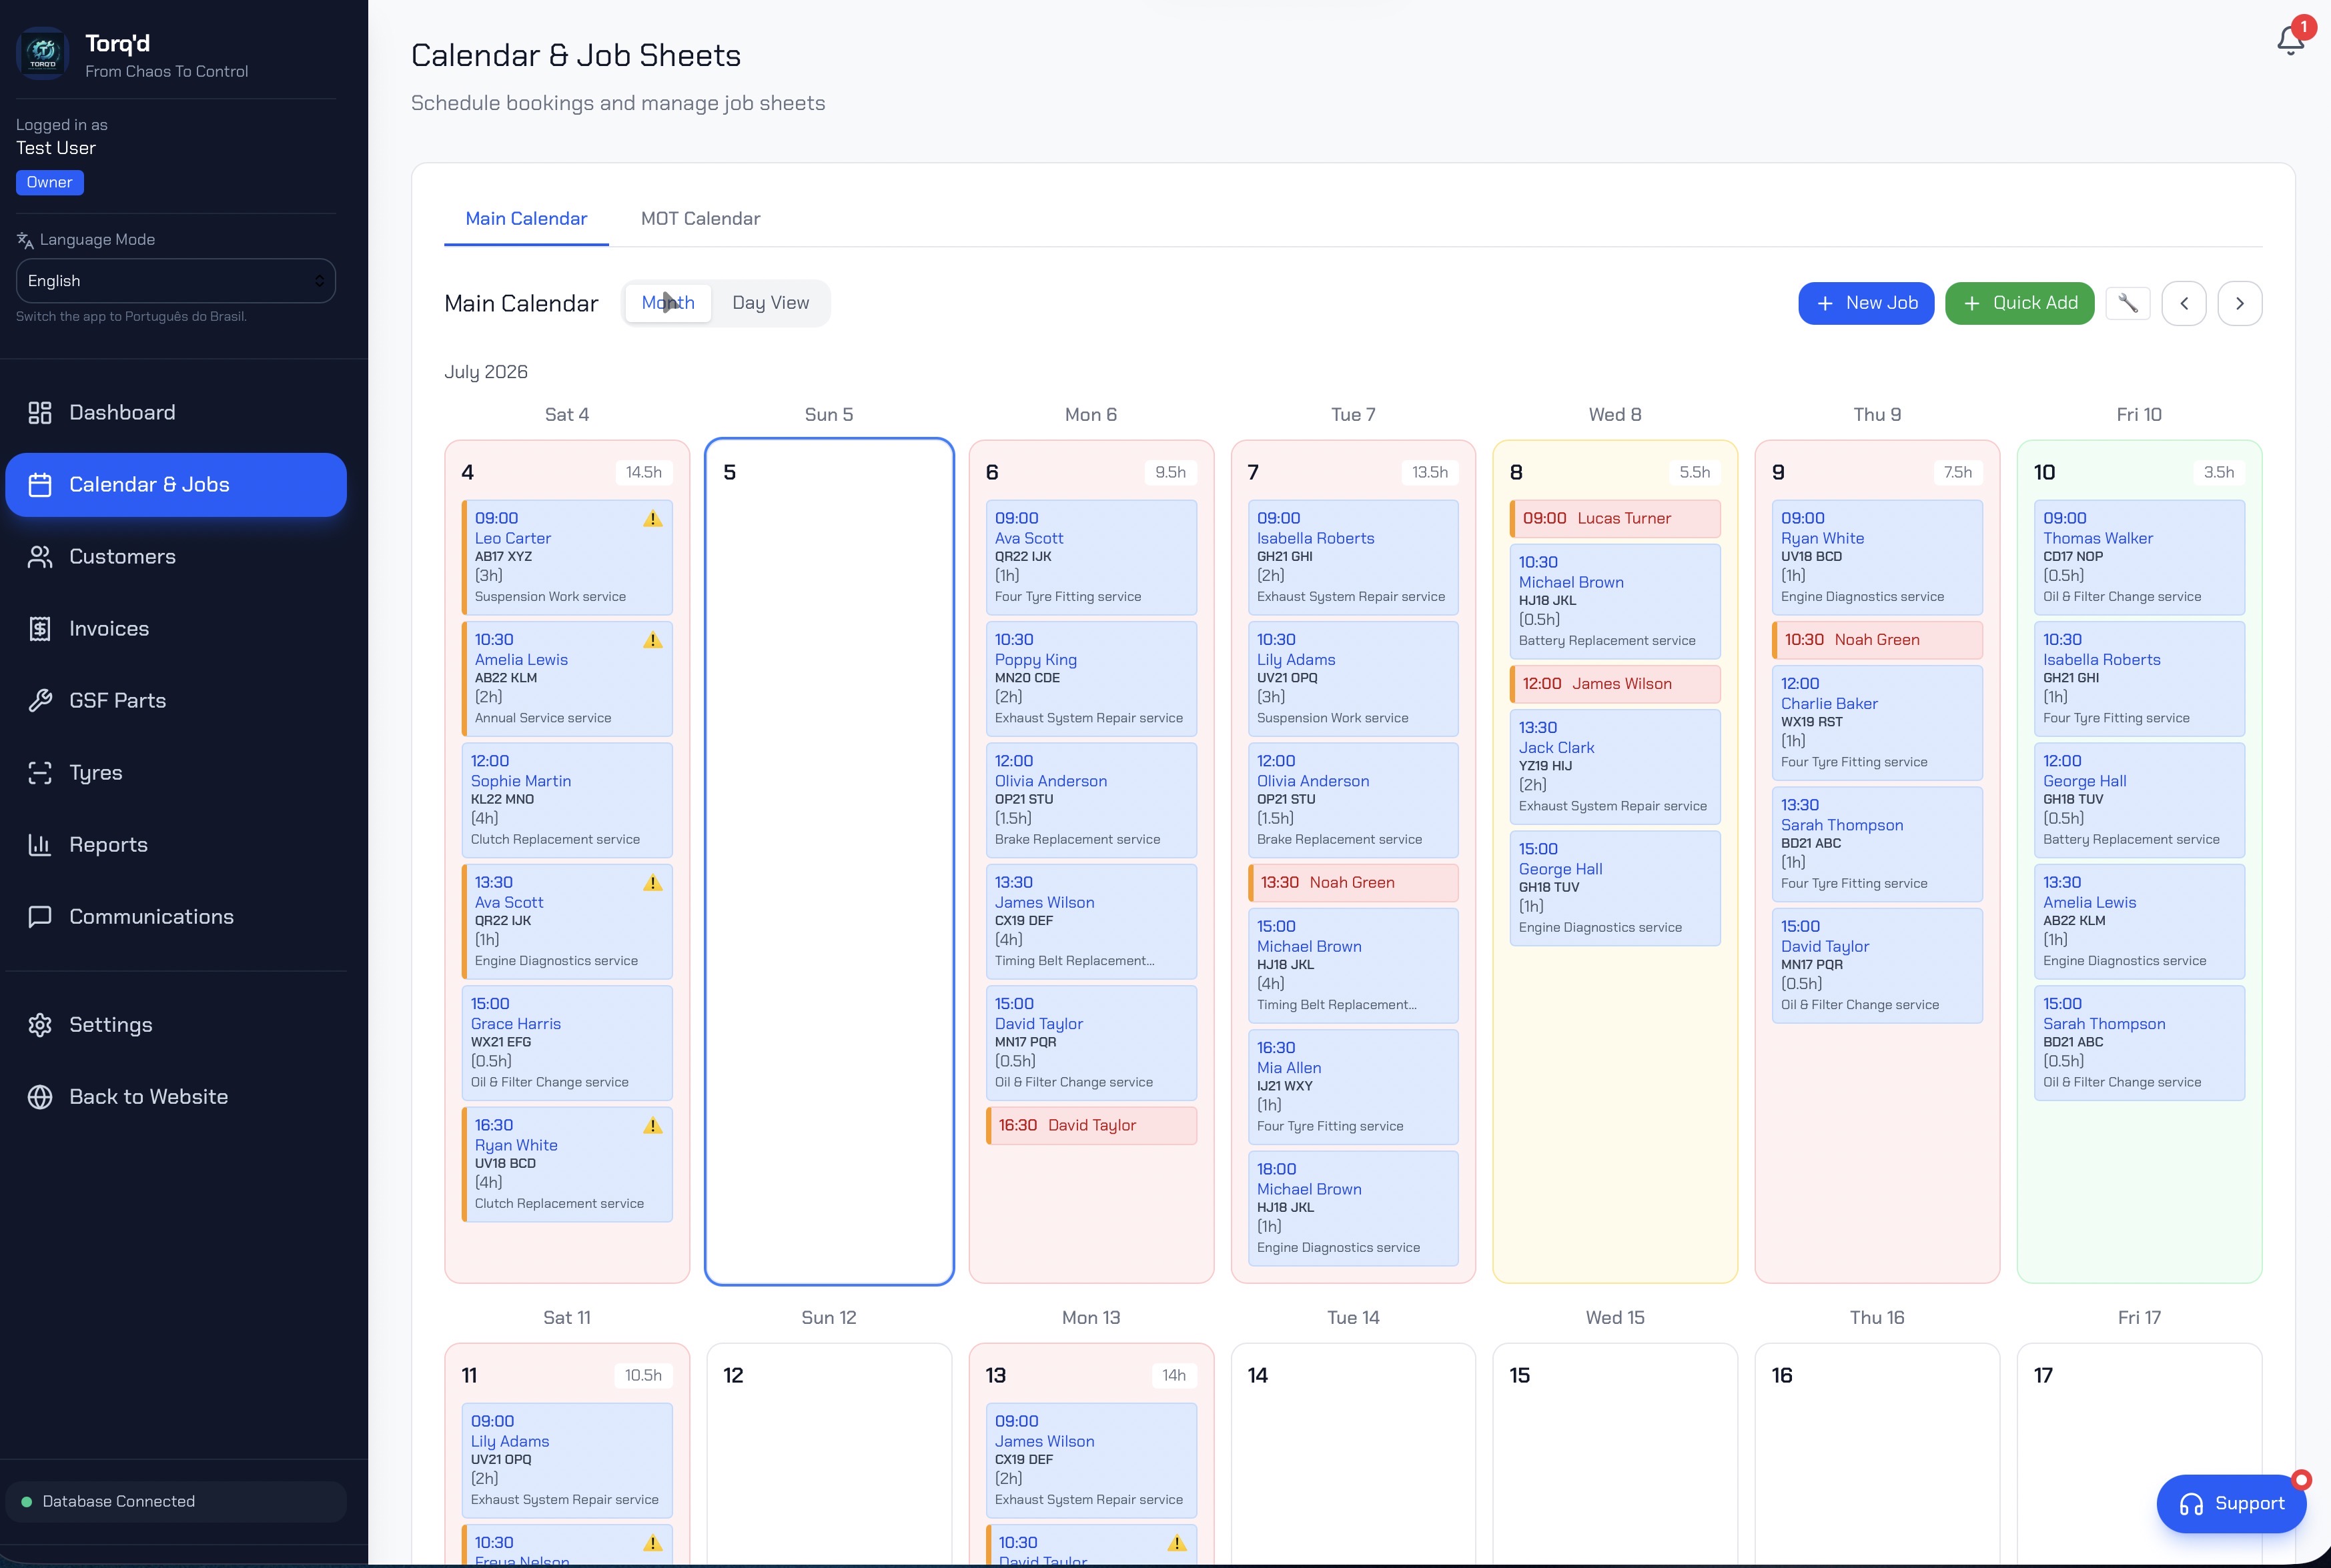The width and height of the screenshot is (2331, 1568).
Task: Go to previous period with left chevron
Action: (2184, 303)
